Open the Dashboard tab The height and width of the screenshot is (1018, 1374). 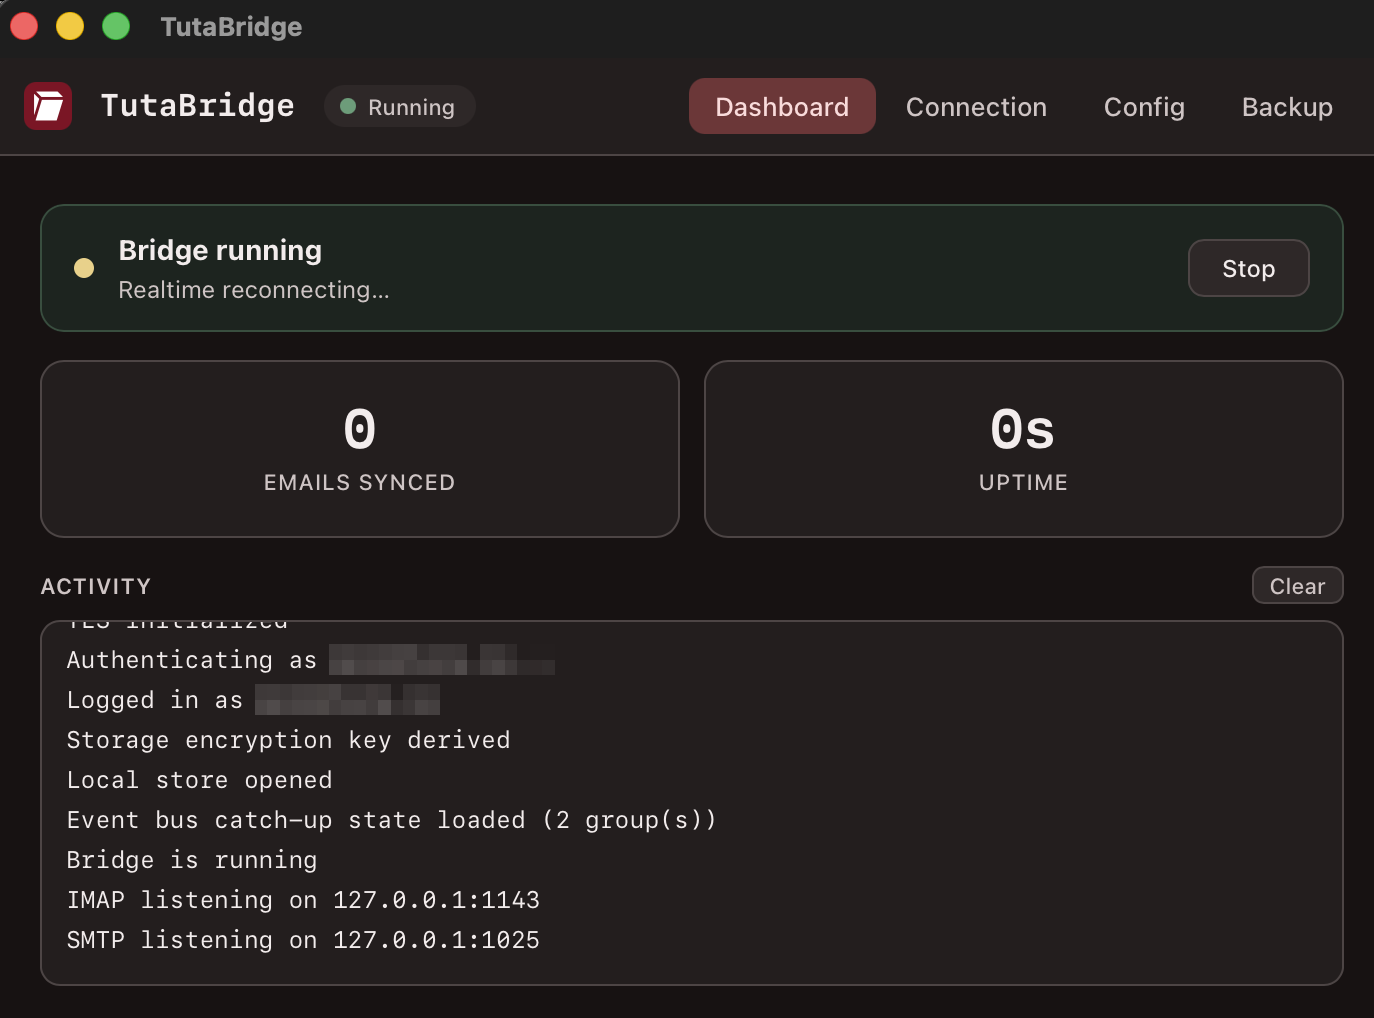click(x=782, y=106)
